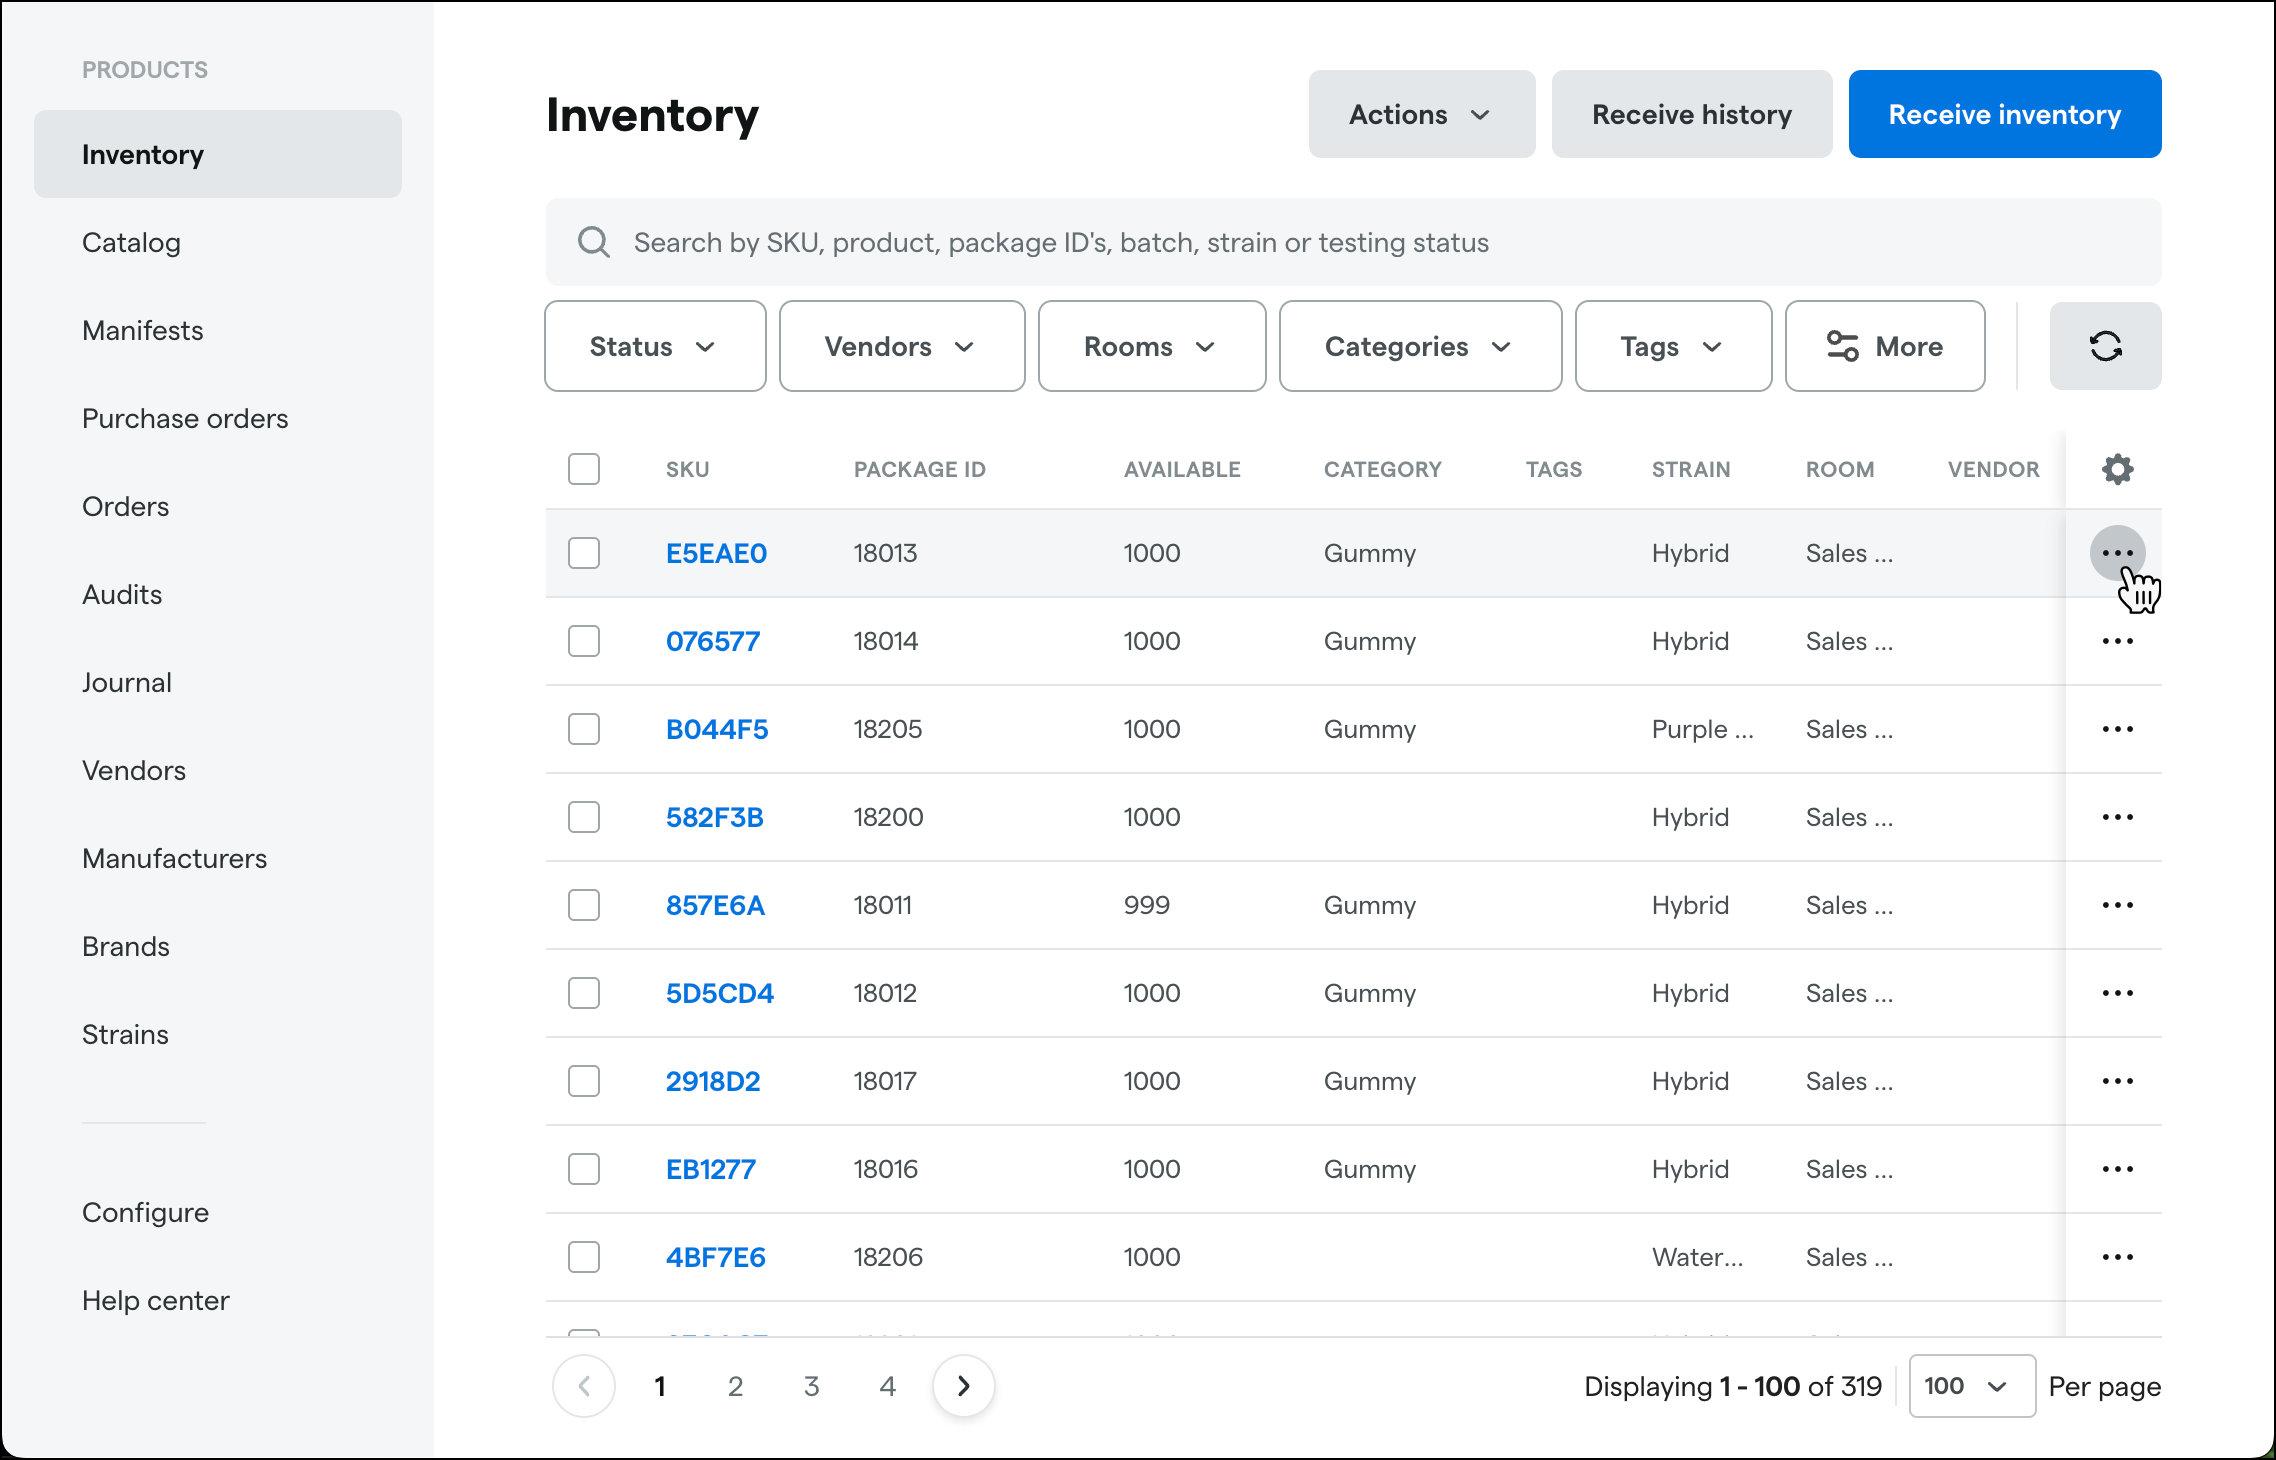
Task: Open SKU link 857E6A
Action: pos(715,905)
